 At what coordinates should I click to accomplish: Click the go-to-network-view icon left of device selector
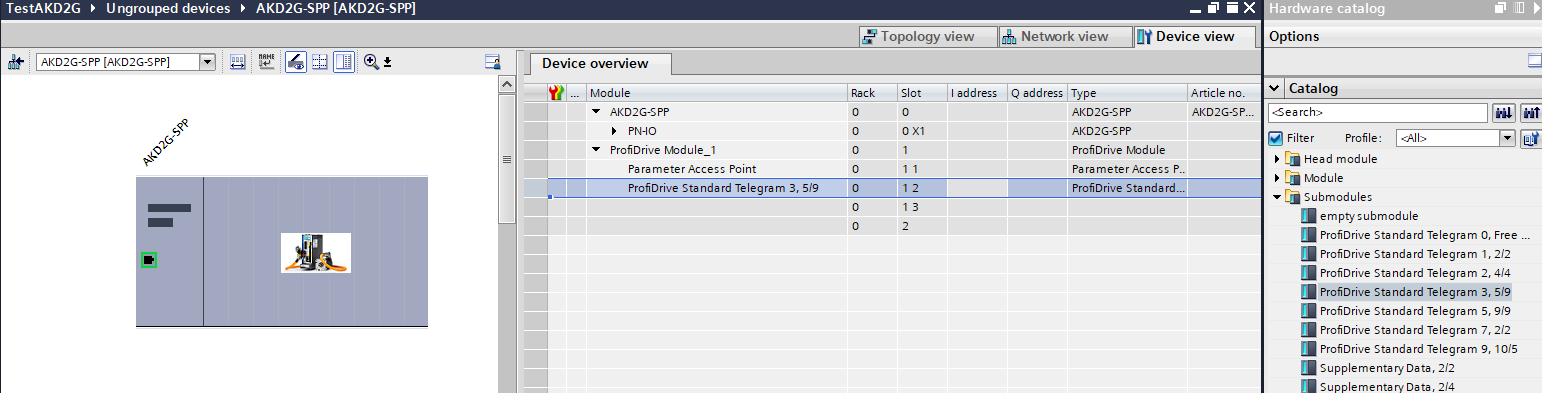click(15, 62)
